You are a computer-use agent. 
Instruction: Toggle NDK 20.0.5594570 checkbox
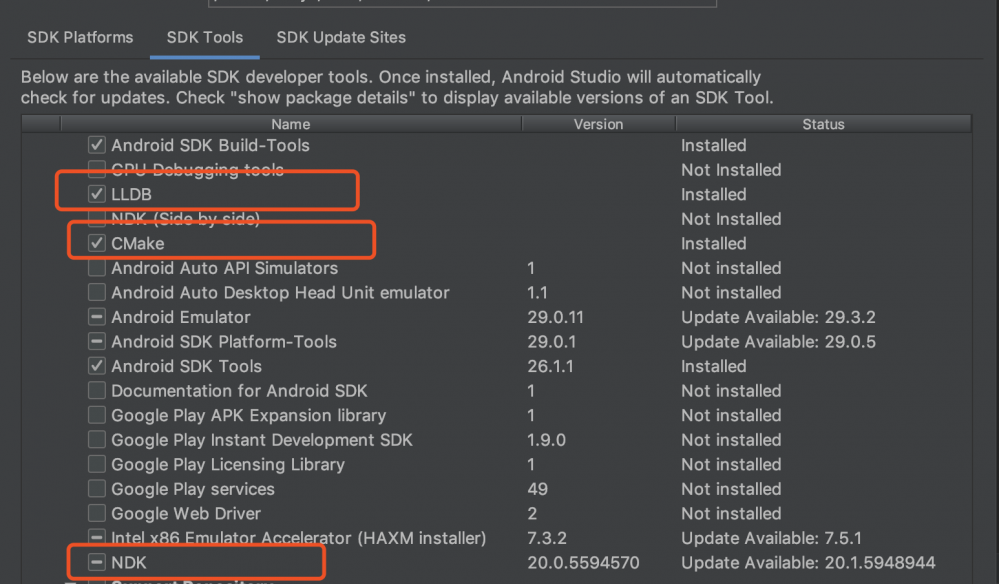97,563
